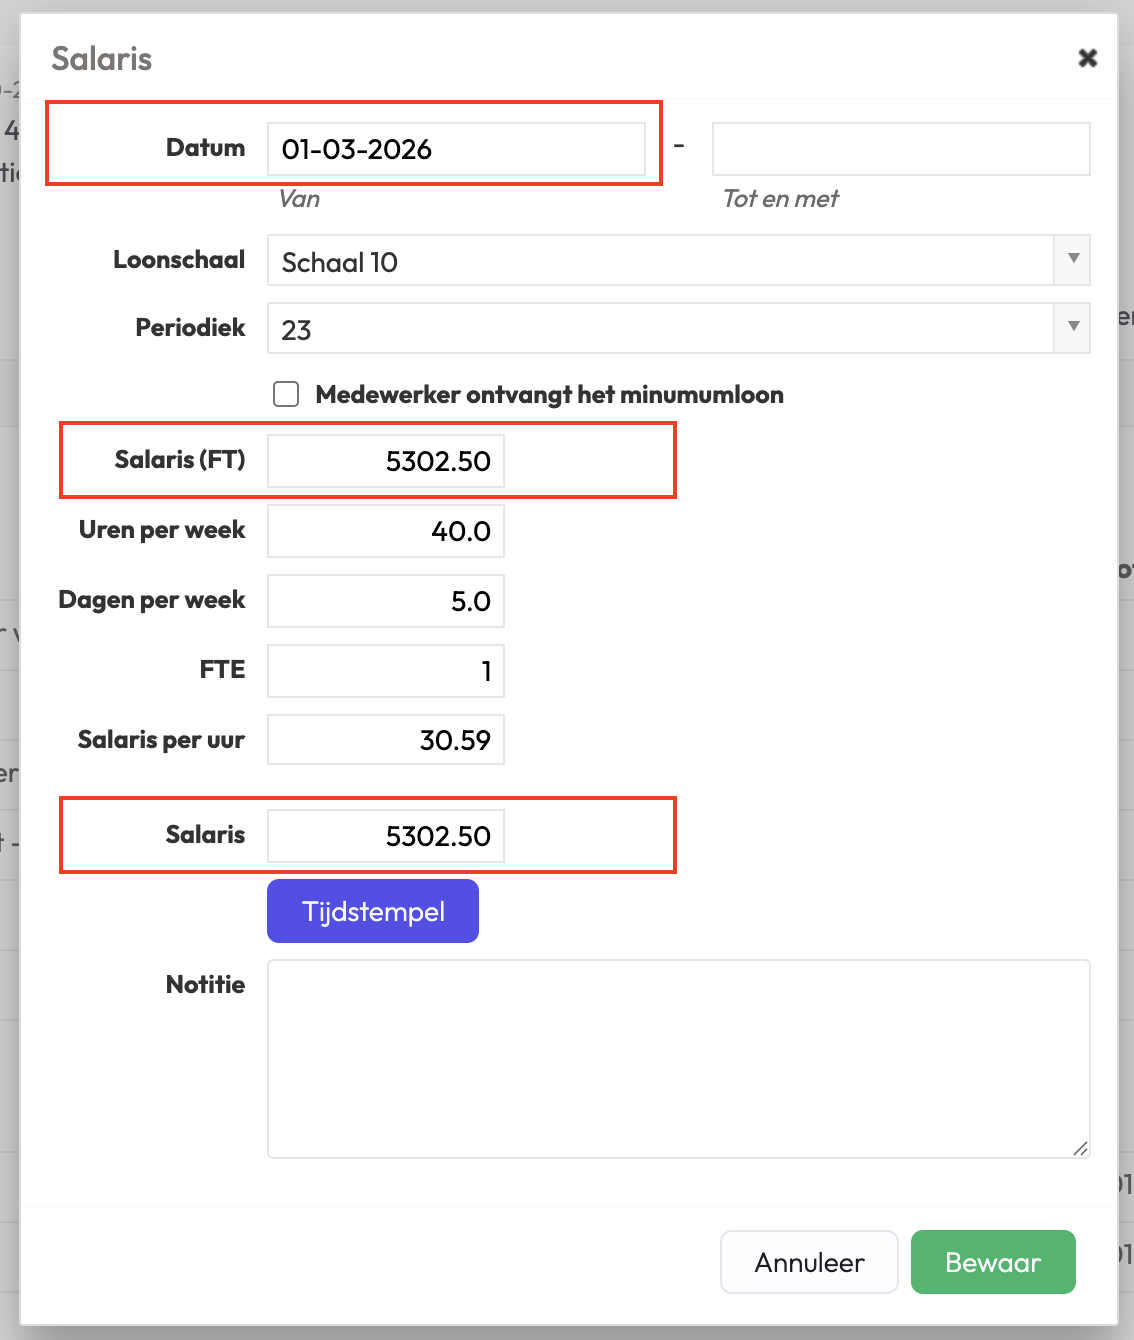
Task: Click the FTE input field
Action: pos(386,671)
